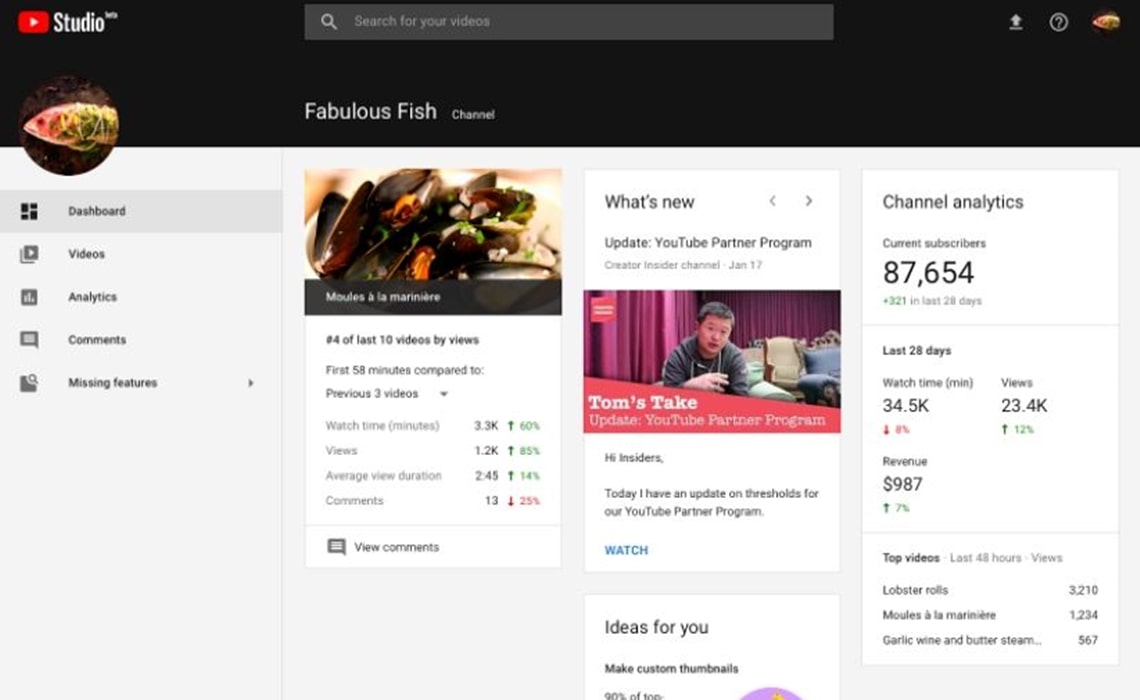The height and width of the screenshot is (700, 1140).
Task: Open Lobster rolls in top videos
Action: tap(990, 590)
